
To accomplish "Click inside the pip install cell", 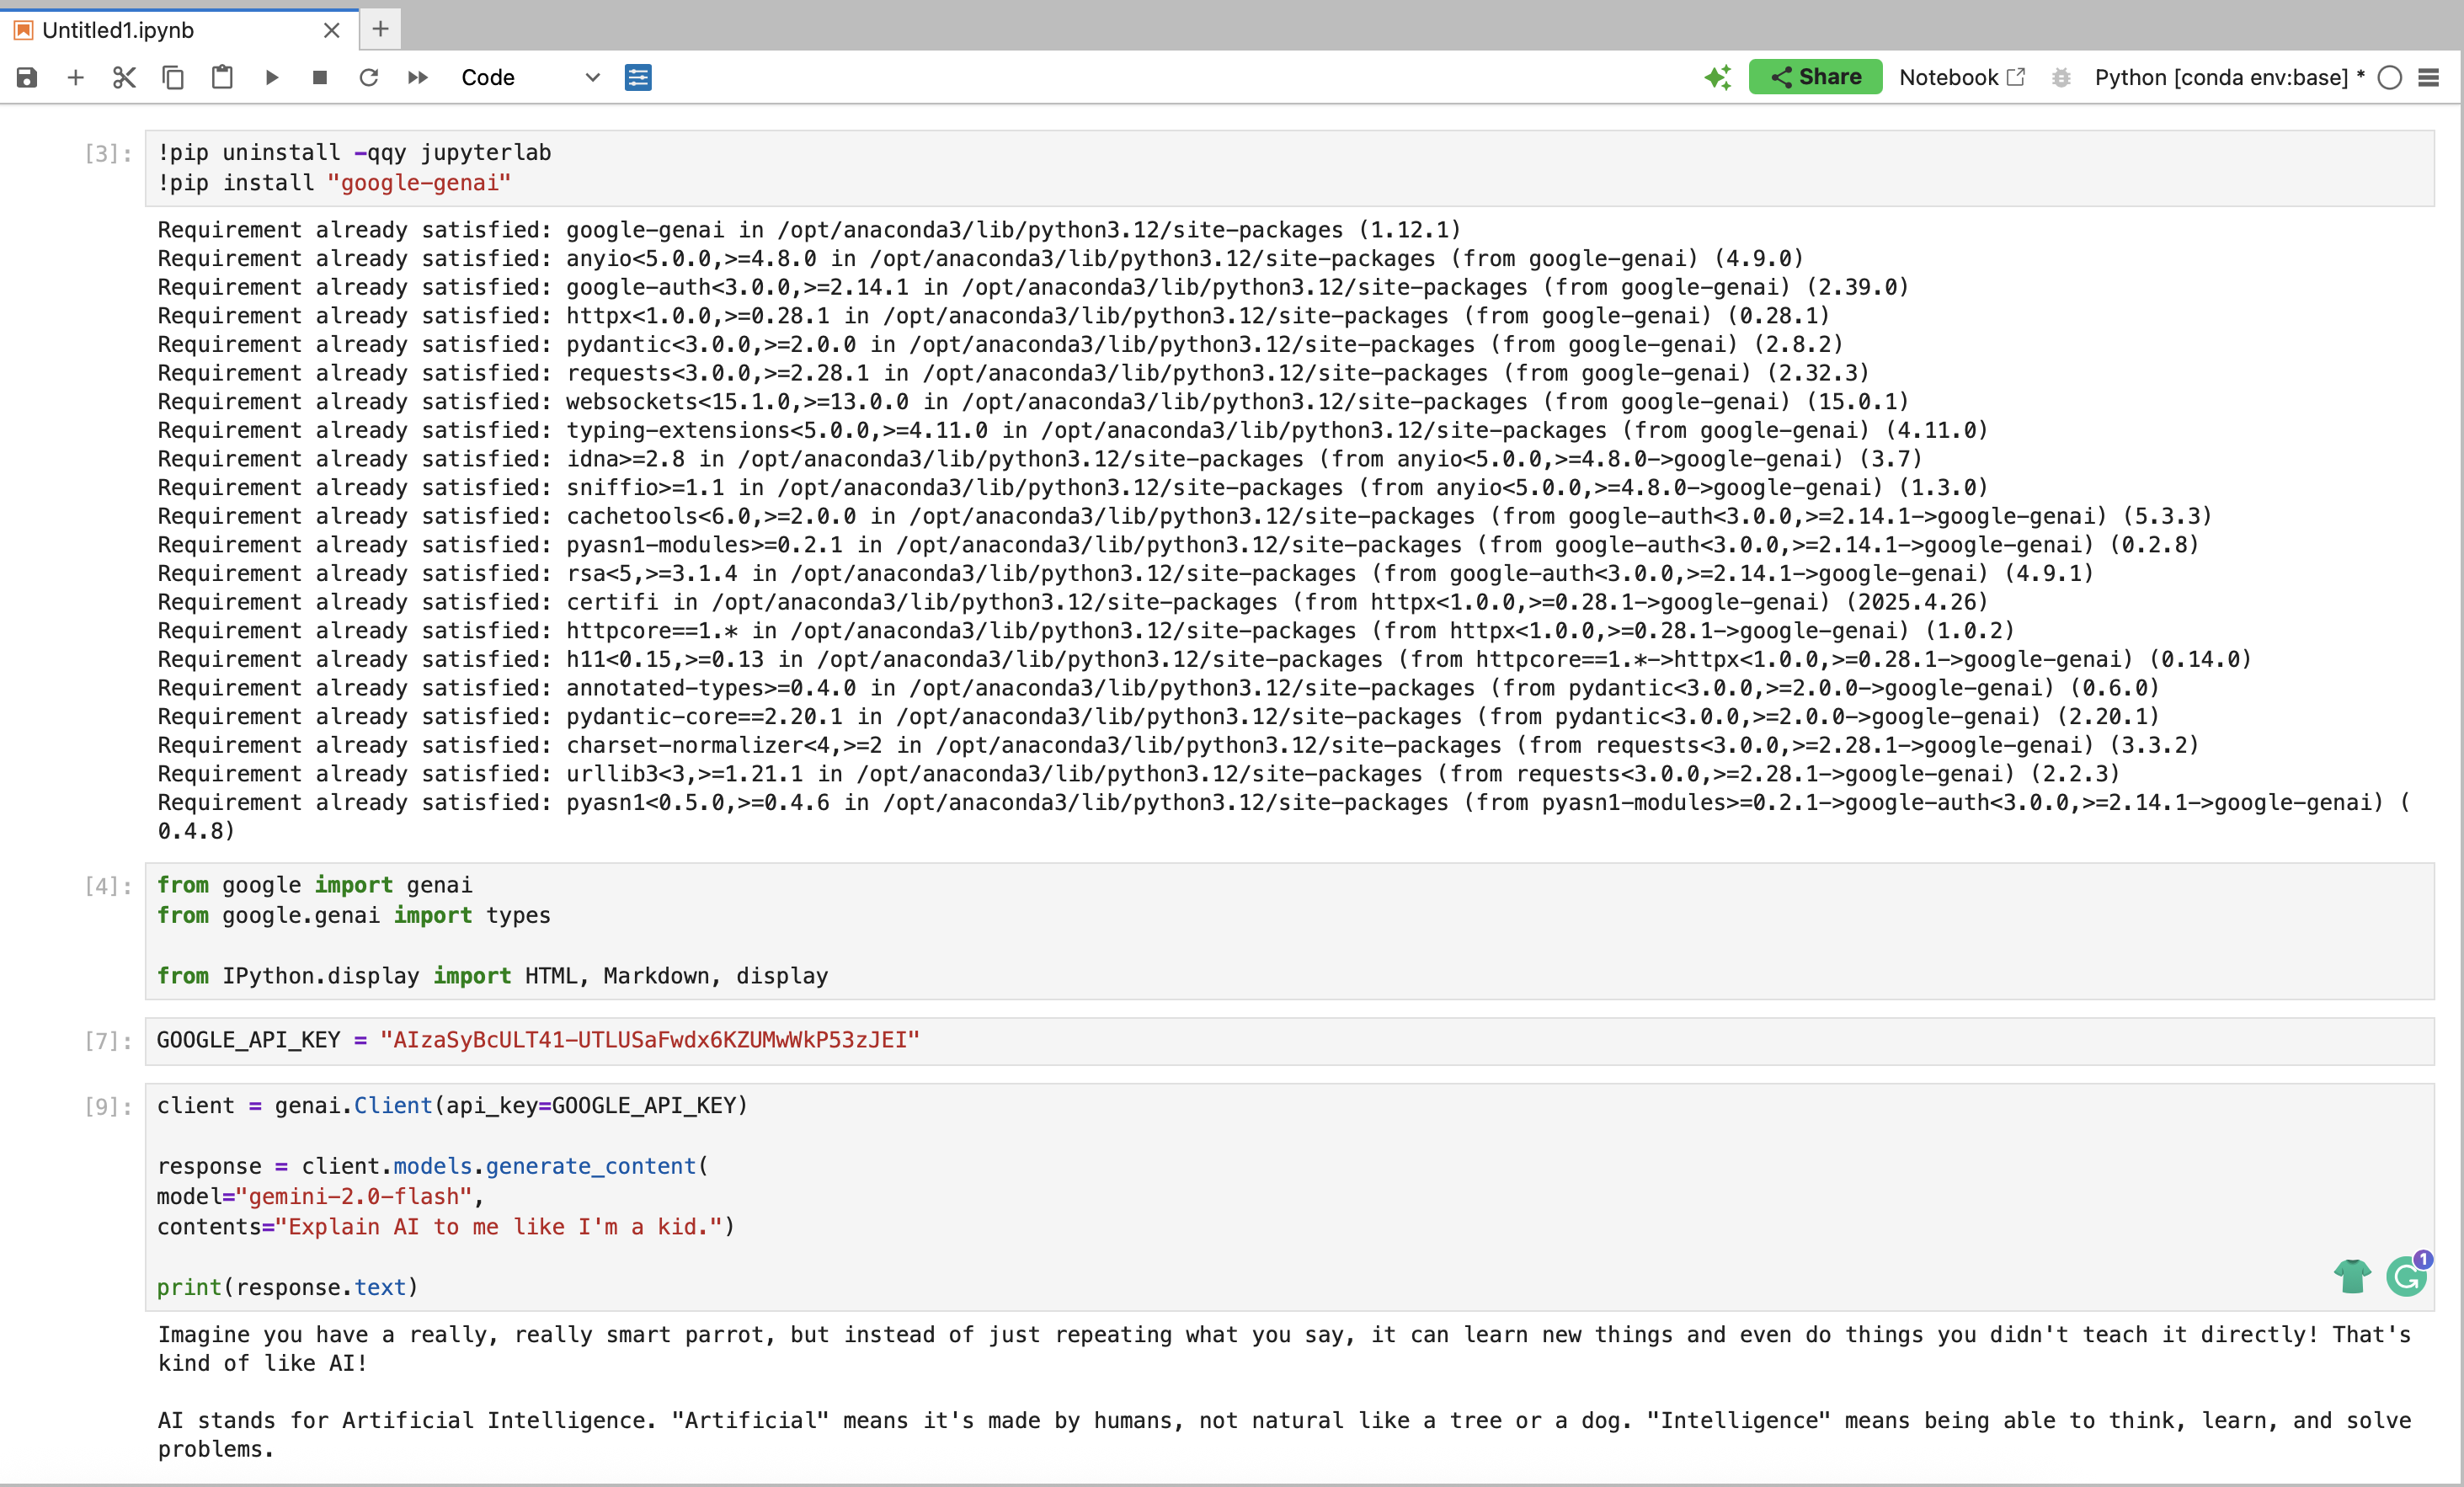I will pos(1289,168).
